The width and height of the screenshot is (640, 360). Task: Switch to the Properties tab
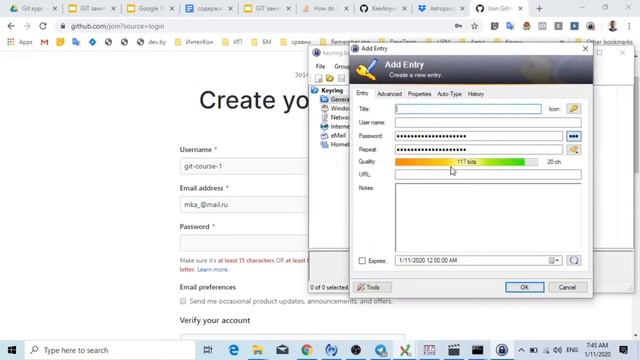419,94
